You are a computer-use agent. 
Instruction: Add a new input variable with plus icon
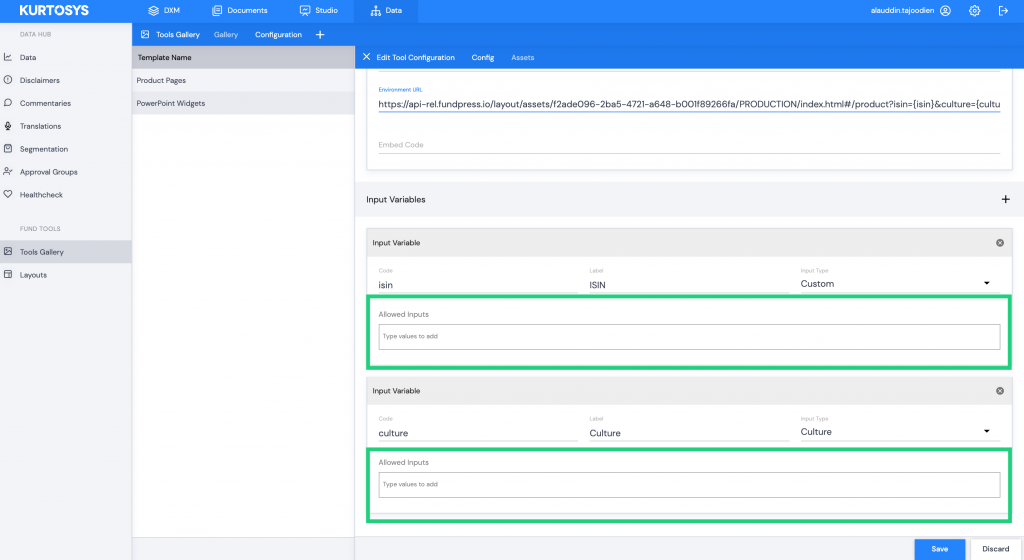click(x=1005, y=200)
